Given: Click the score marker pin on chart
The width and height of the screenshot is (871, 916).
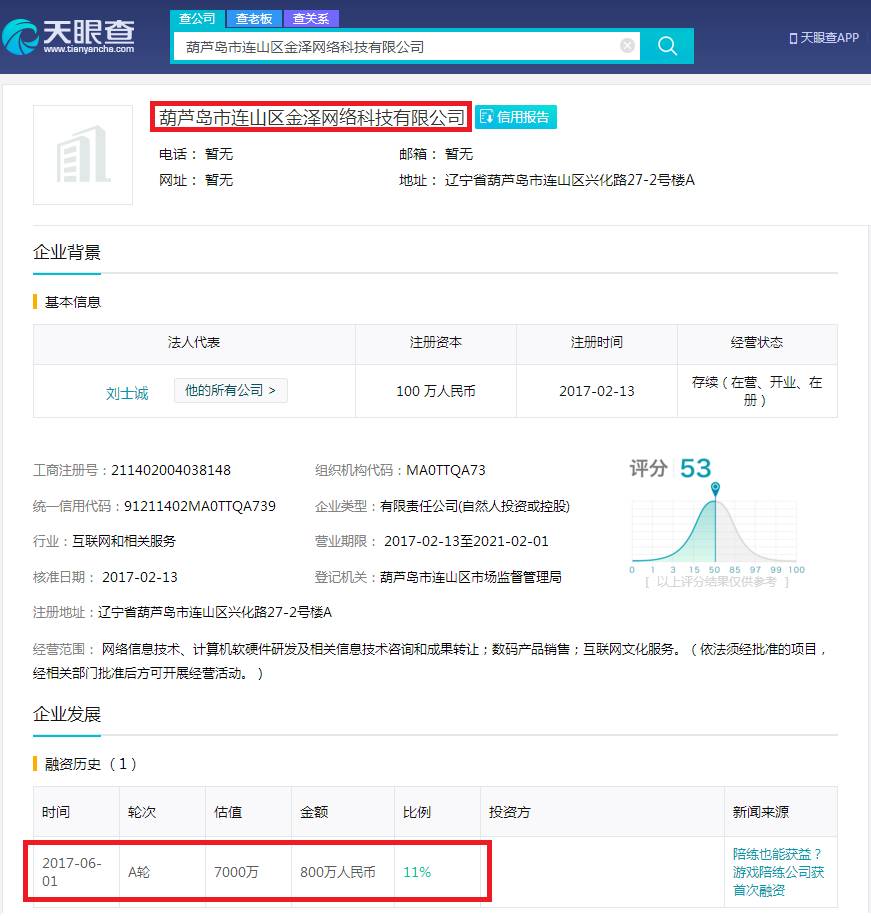Looking at the screenshot, I should pos(715,488).
